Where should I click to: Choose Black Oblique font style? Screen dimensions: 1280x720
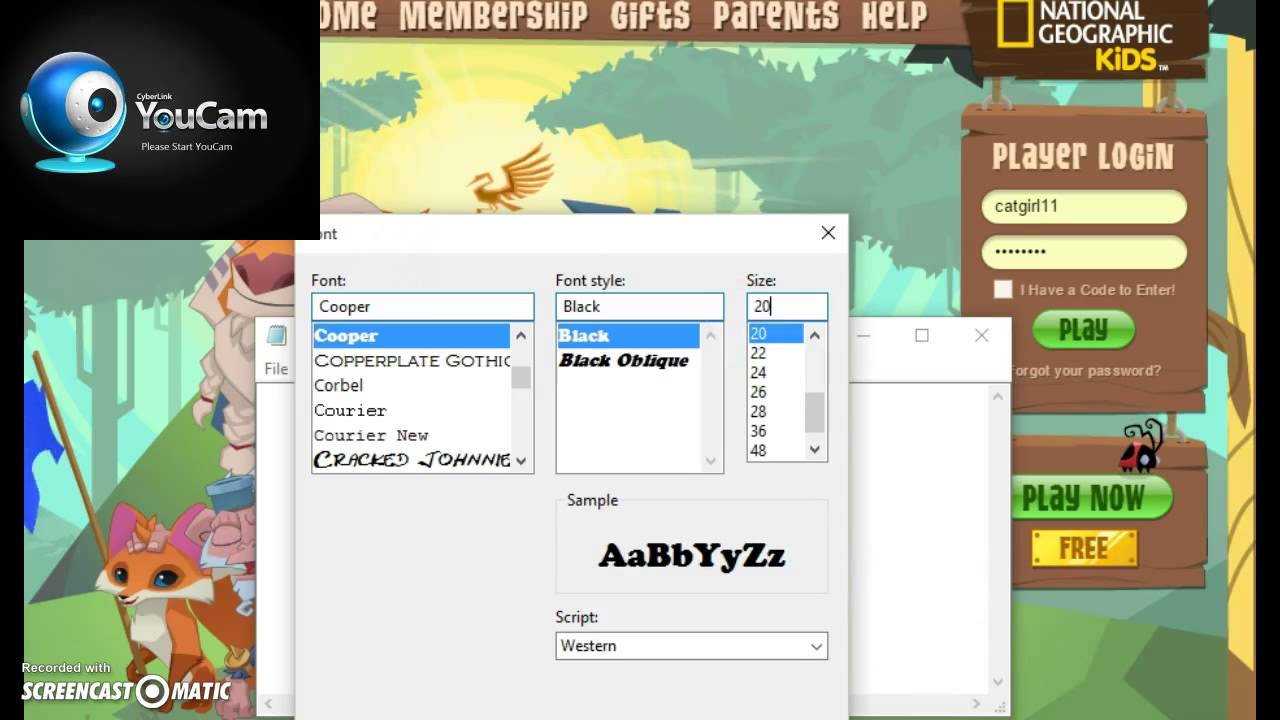(629, 360)
